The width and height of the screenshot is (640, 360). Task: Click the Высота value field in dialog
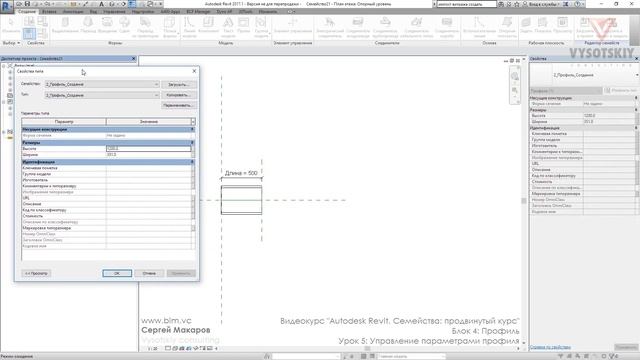pos(149,149)
